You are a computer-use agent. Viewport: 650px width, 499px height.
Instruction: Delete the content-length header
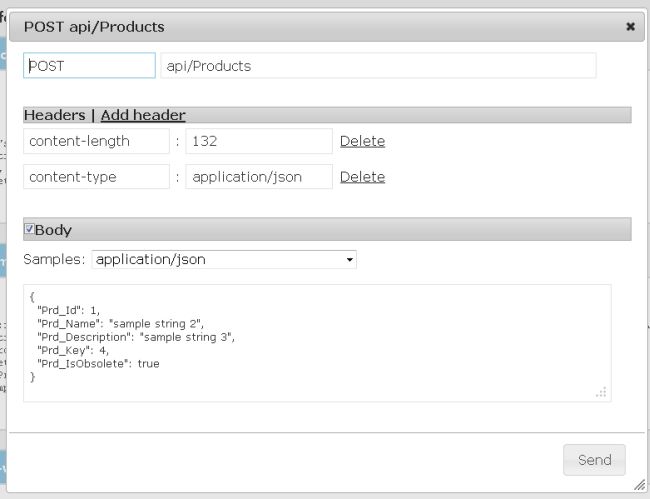[362, 141]
